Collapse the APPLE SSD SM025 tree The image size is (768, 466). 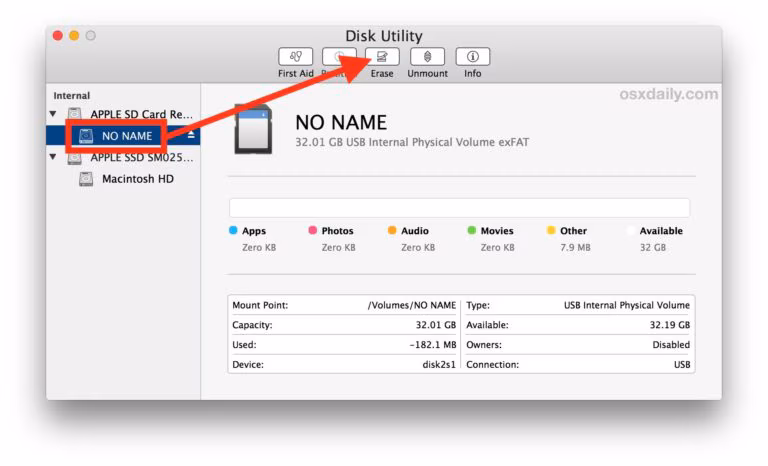pos(53,157)
